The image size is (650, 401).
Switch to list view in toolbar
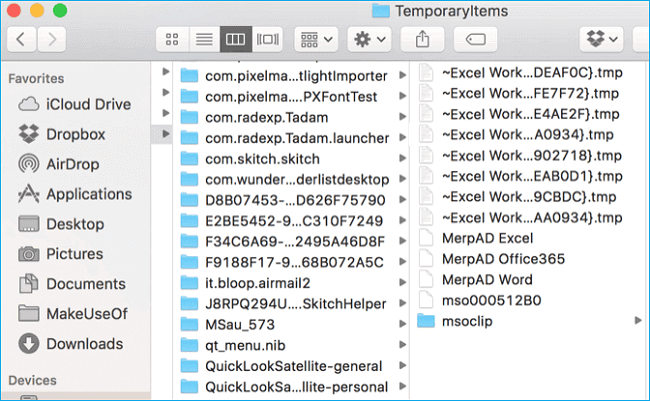(x=203, y=40)
